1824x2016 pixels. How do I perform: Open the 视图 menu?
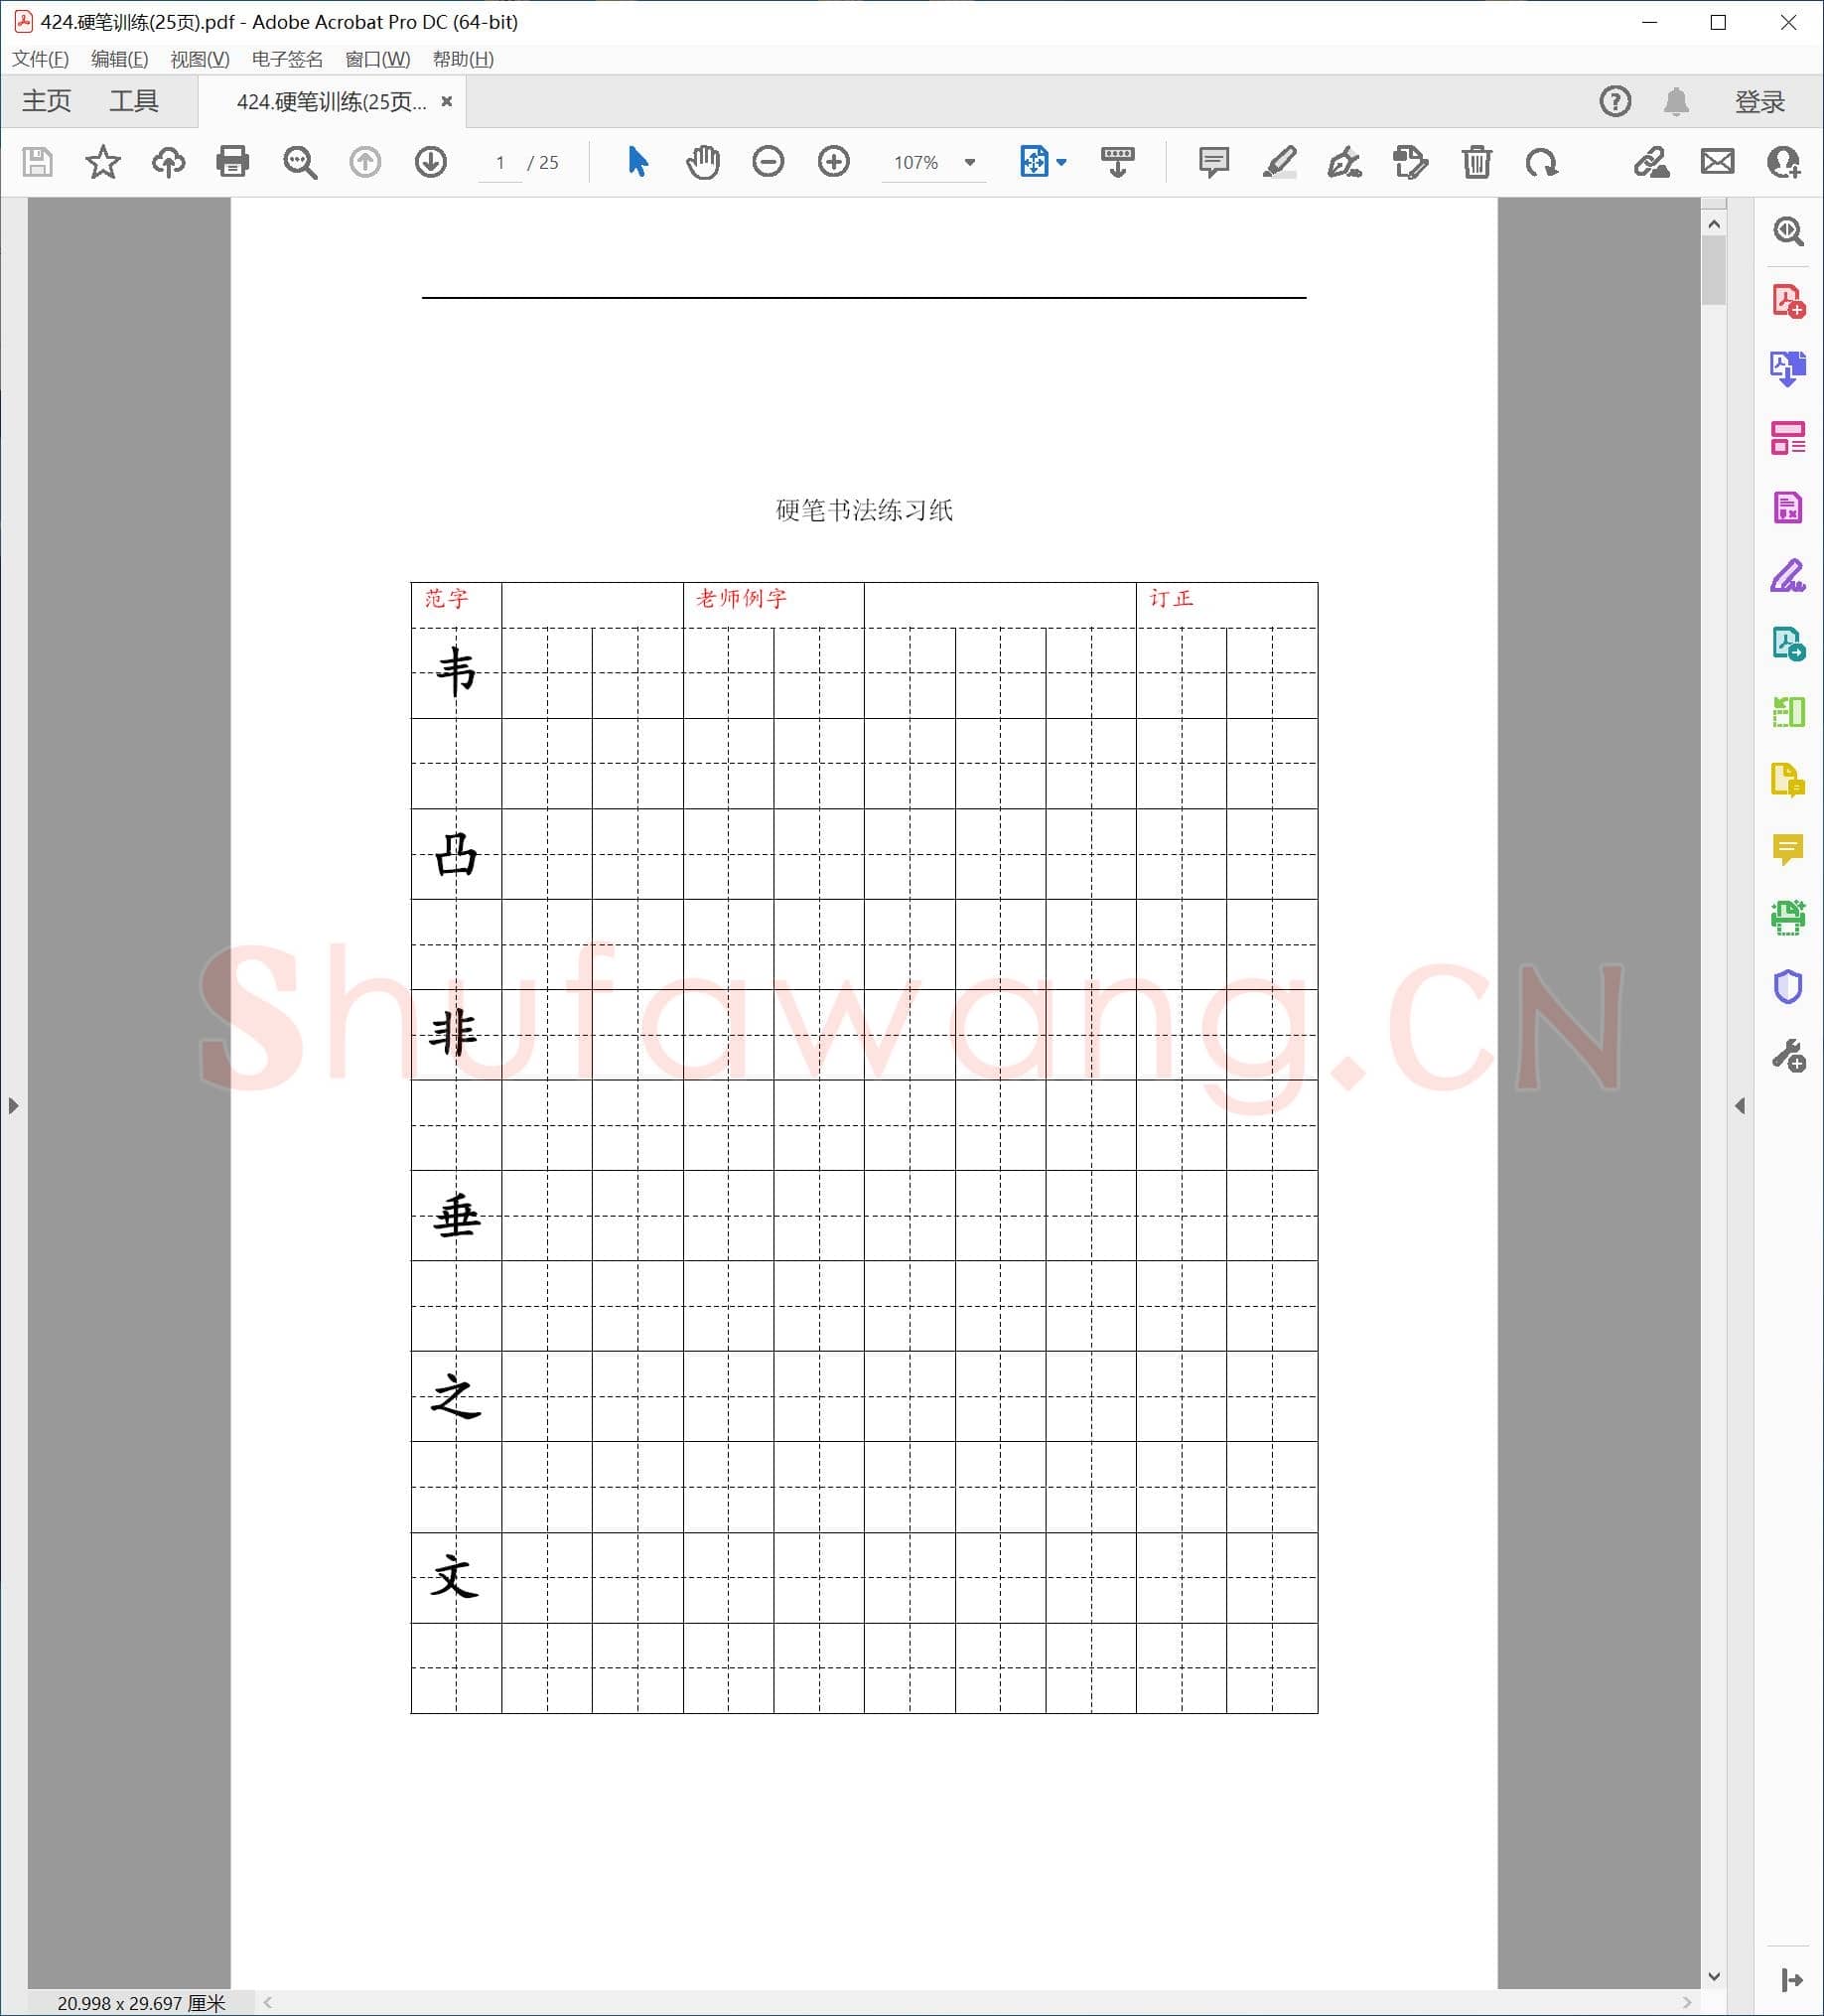pyautogui.click(x=197, y=60)
